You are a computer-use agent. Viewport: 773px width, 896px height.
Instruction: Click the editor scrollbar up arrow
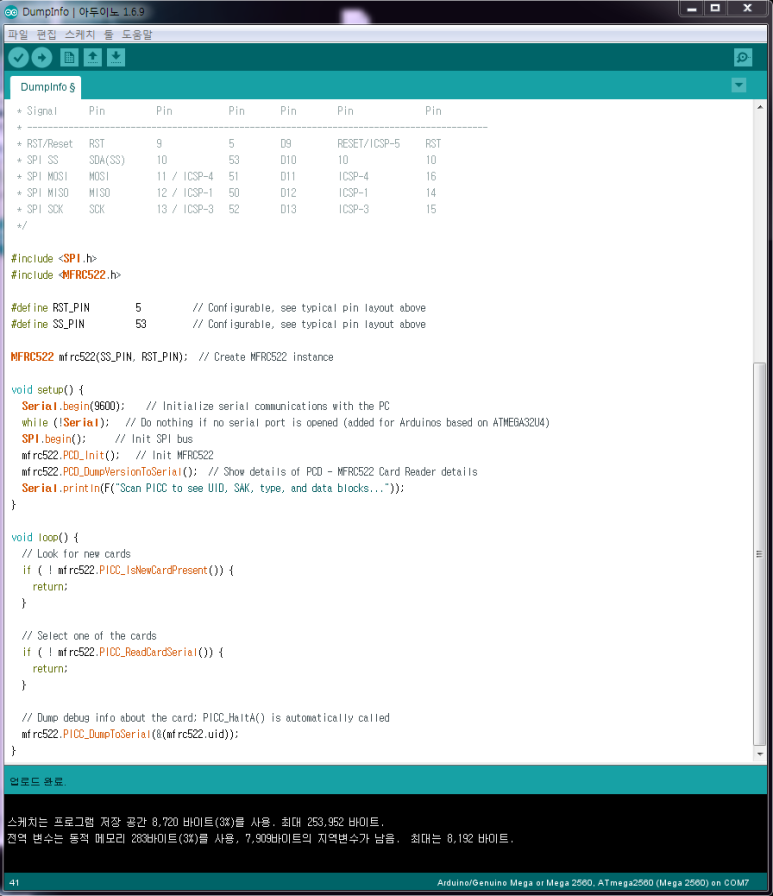[760, 107]
